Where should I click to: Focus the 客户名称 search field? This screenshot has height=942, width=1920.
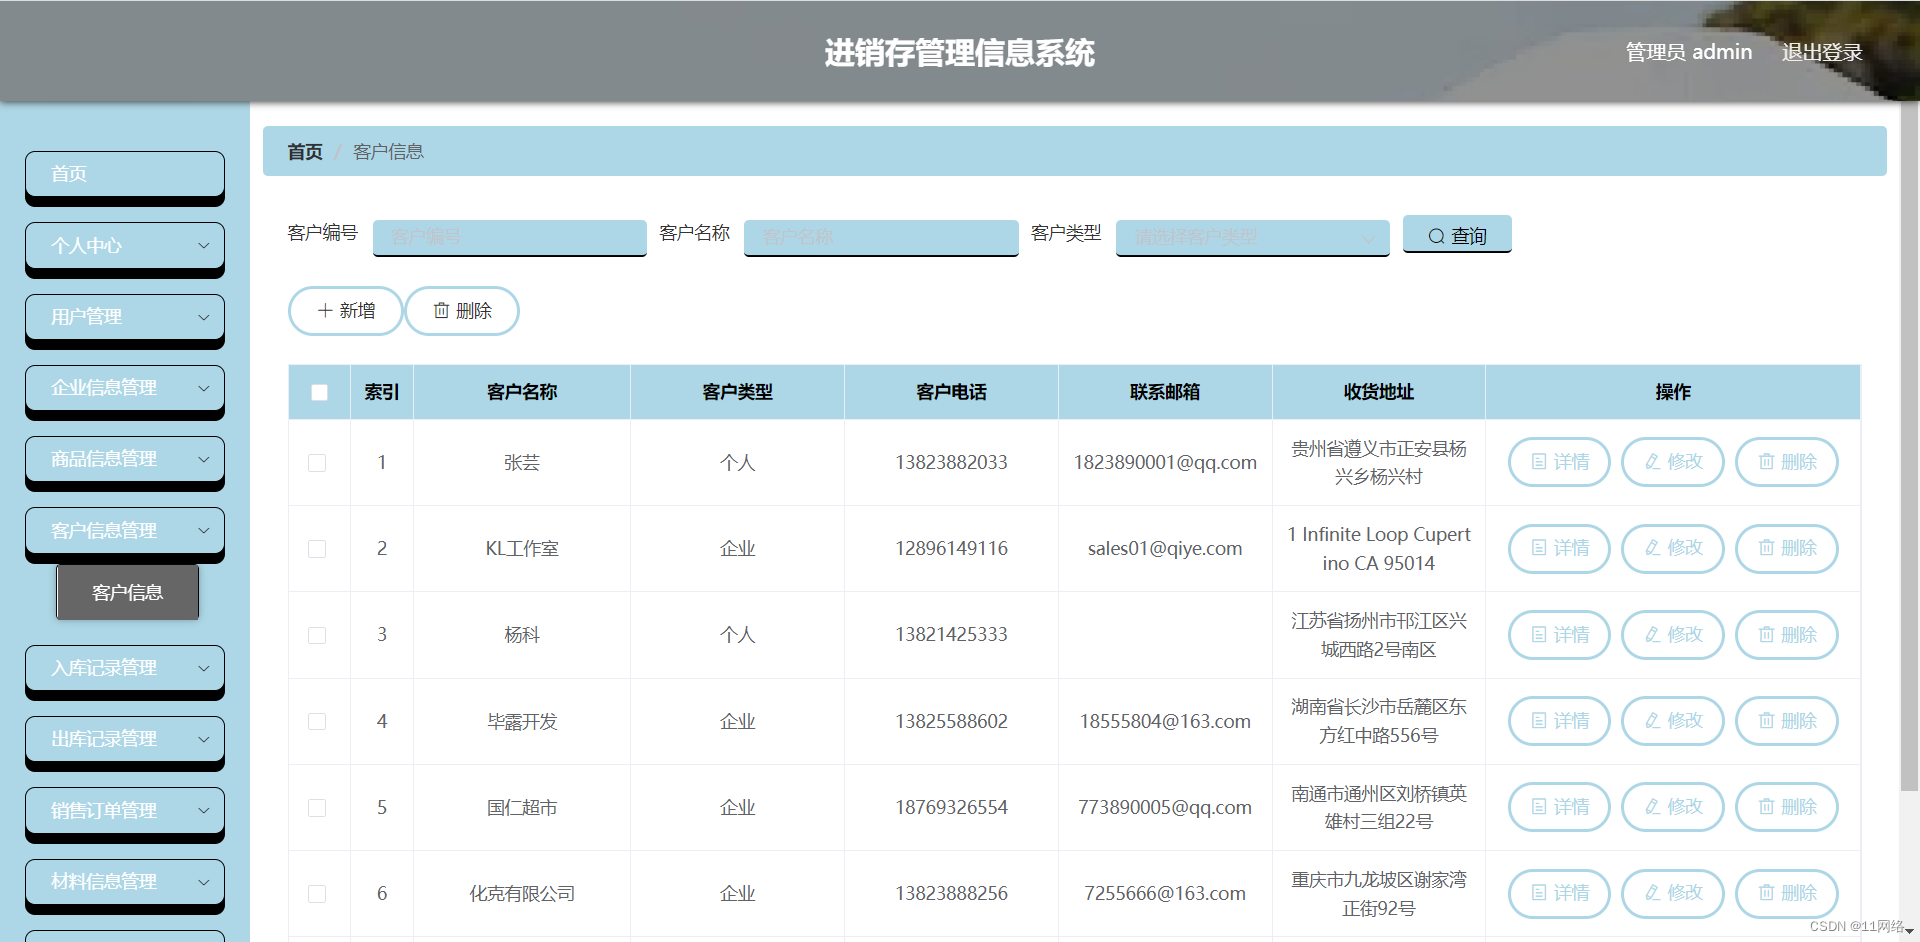881,237
